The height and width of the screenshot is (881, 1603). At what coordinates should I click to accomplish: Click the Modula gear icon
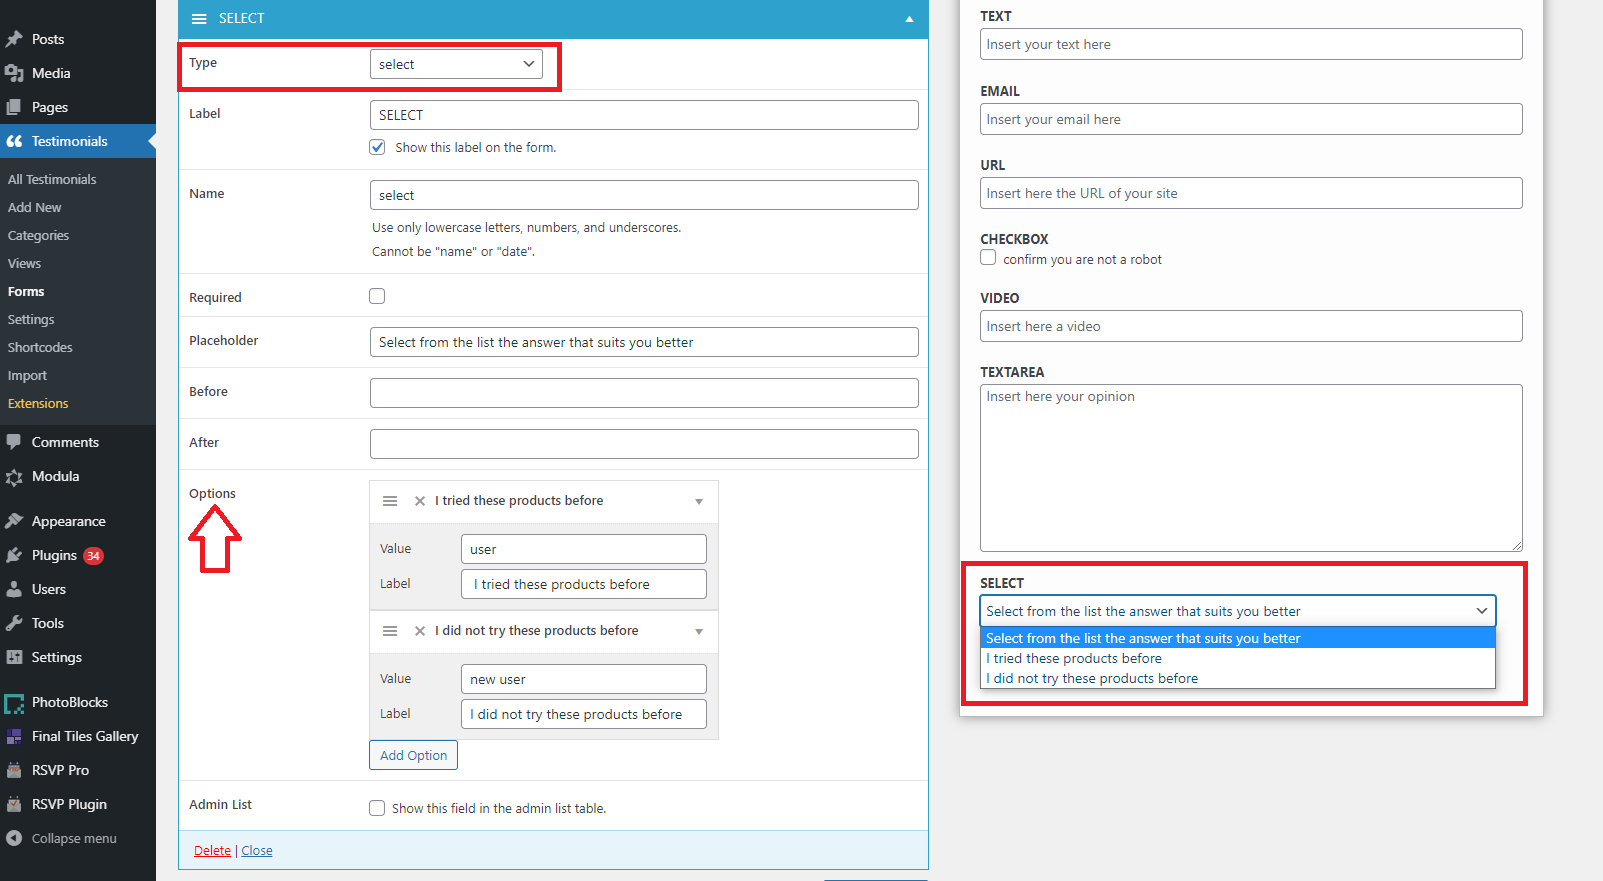[14, 477]
